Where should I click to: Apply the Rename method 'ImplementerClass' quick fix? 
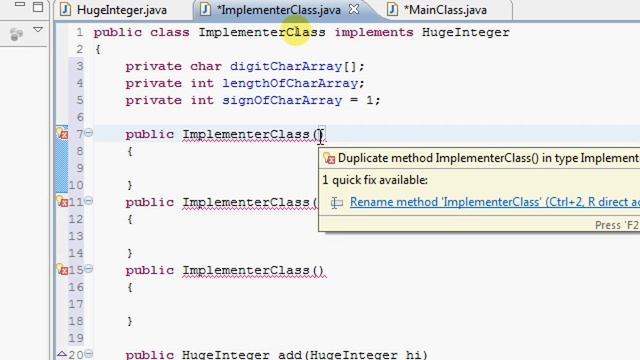coord(495,202)
